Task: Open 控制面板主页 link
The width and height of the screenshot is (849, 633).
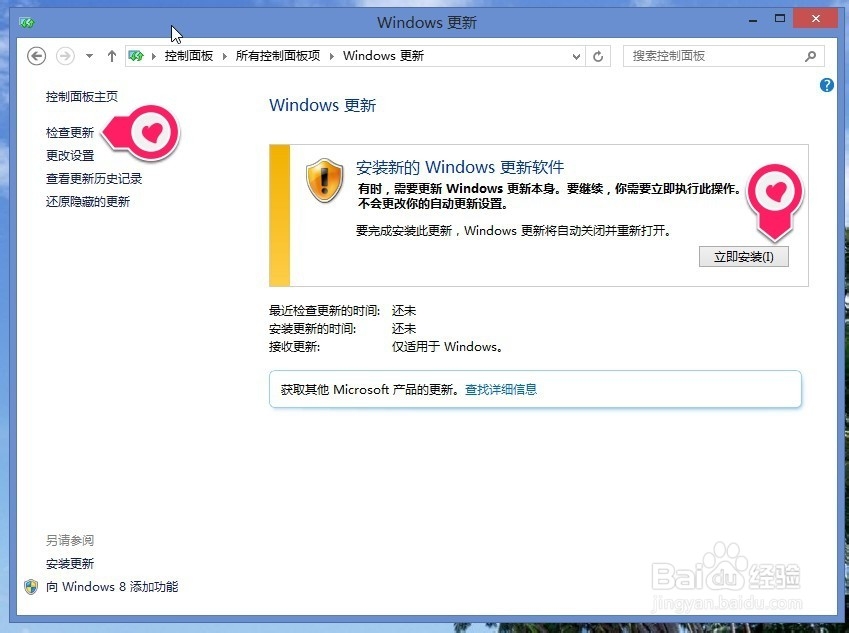Action: pyautogui.click(x=82, y=96)
